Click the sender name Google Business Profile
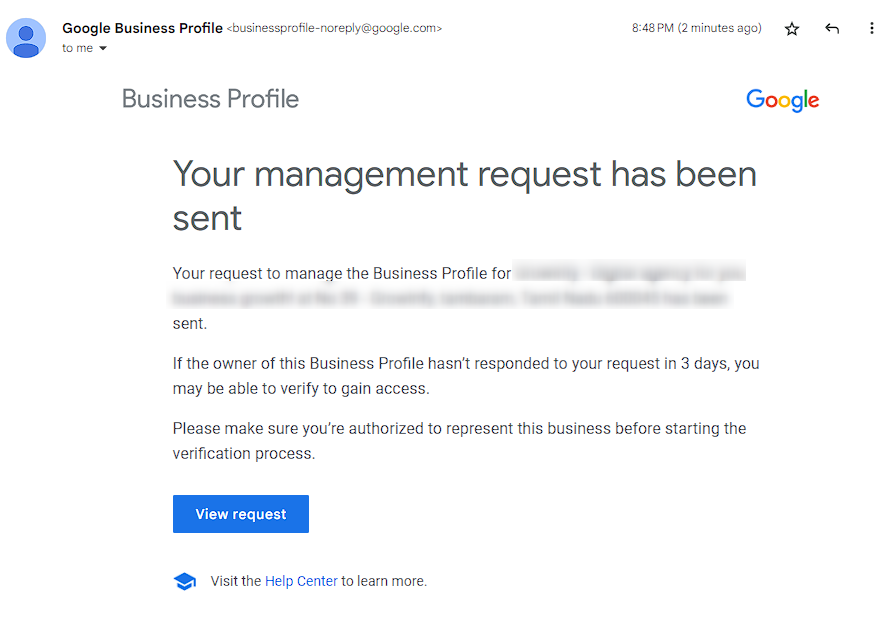Screen dimensions: 892x621 [142, 28]
